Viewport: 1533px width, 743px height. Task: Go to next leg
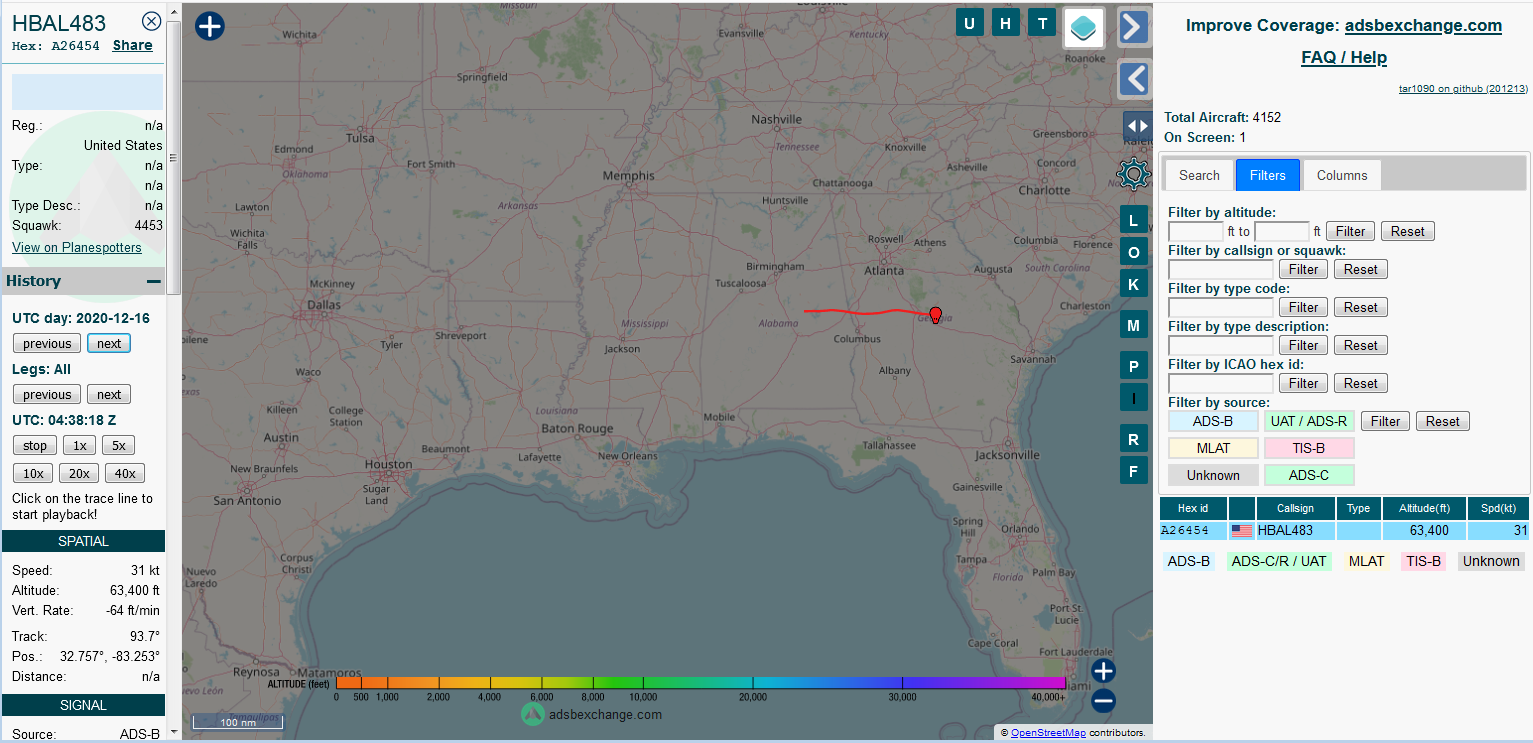(x=109, y=394)
